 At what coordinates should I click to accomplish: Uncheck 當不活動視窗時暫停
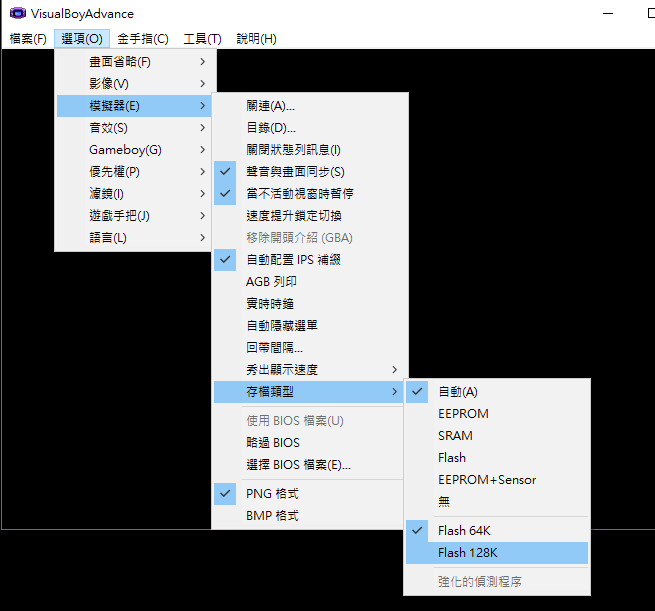coord(310,194)
